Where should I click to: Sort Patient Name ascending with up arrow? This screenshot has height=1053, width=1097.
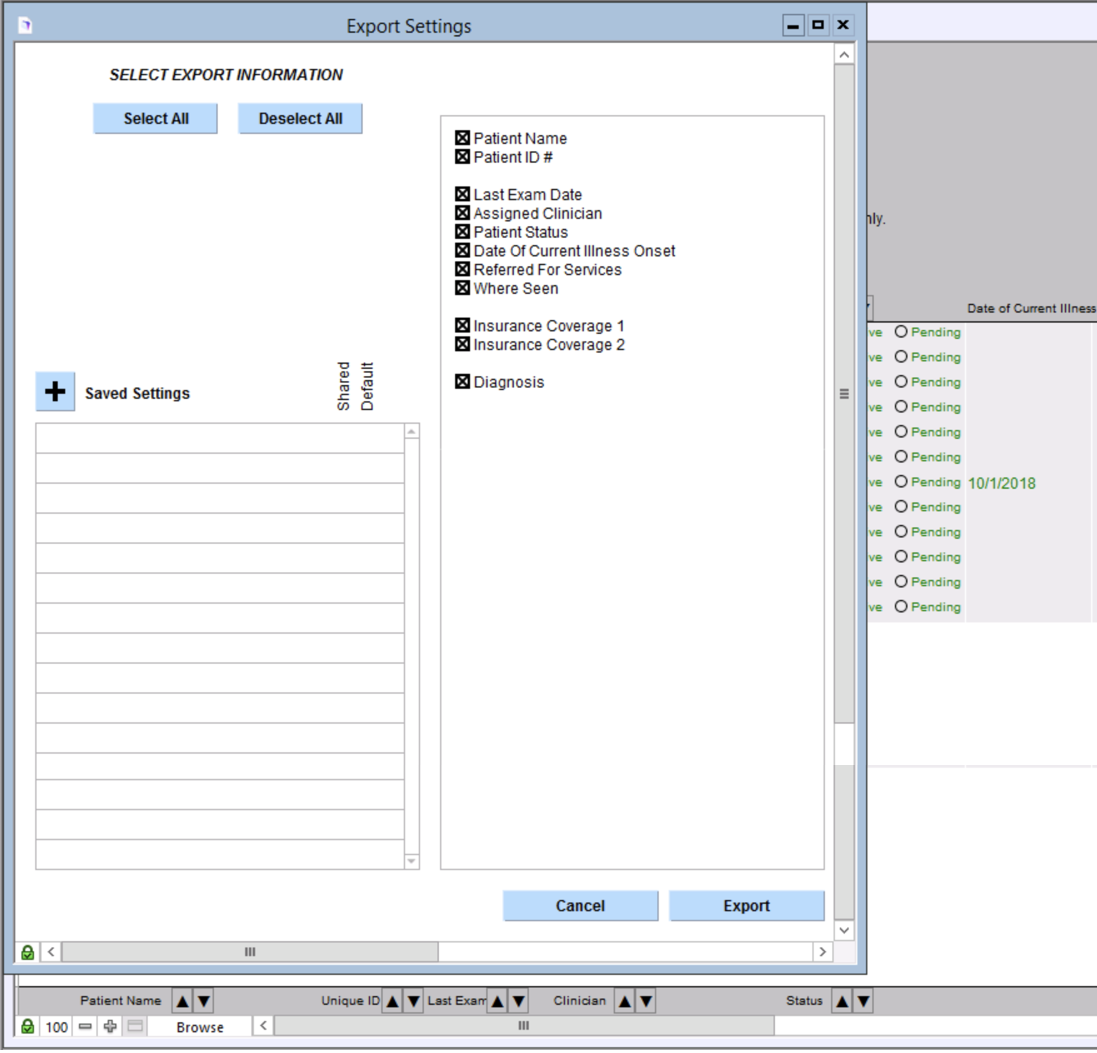(x=182, y=1001)
